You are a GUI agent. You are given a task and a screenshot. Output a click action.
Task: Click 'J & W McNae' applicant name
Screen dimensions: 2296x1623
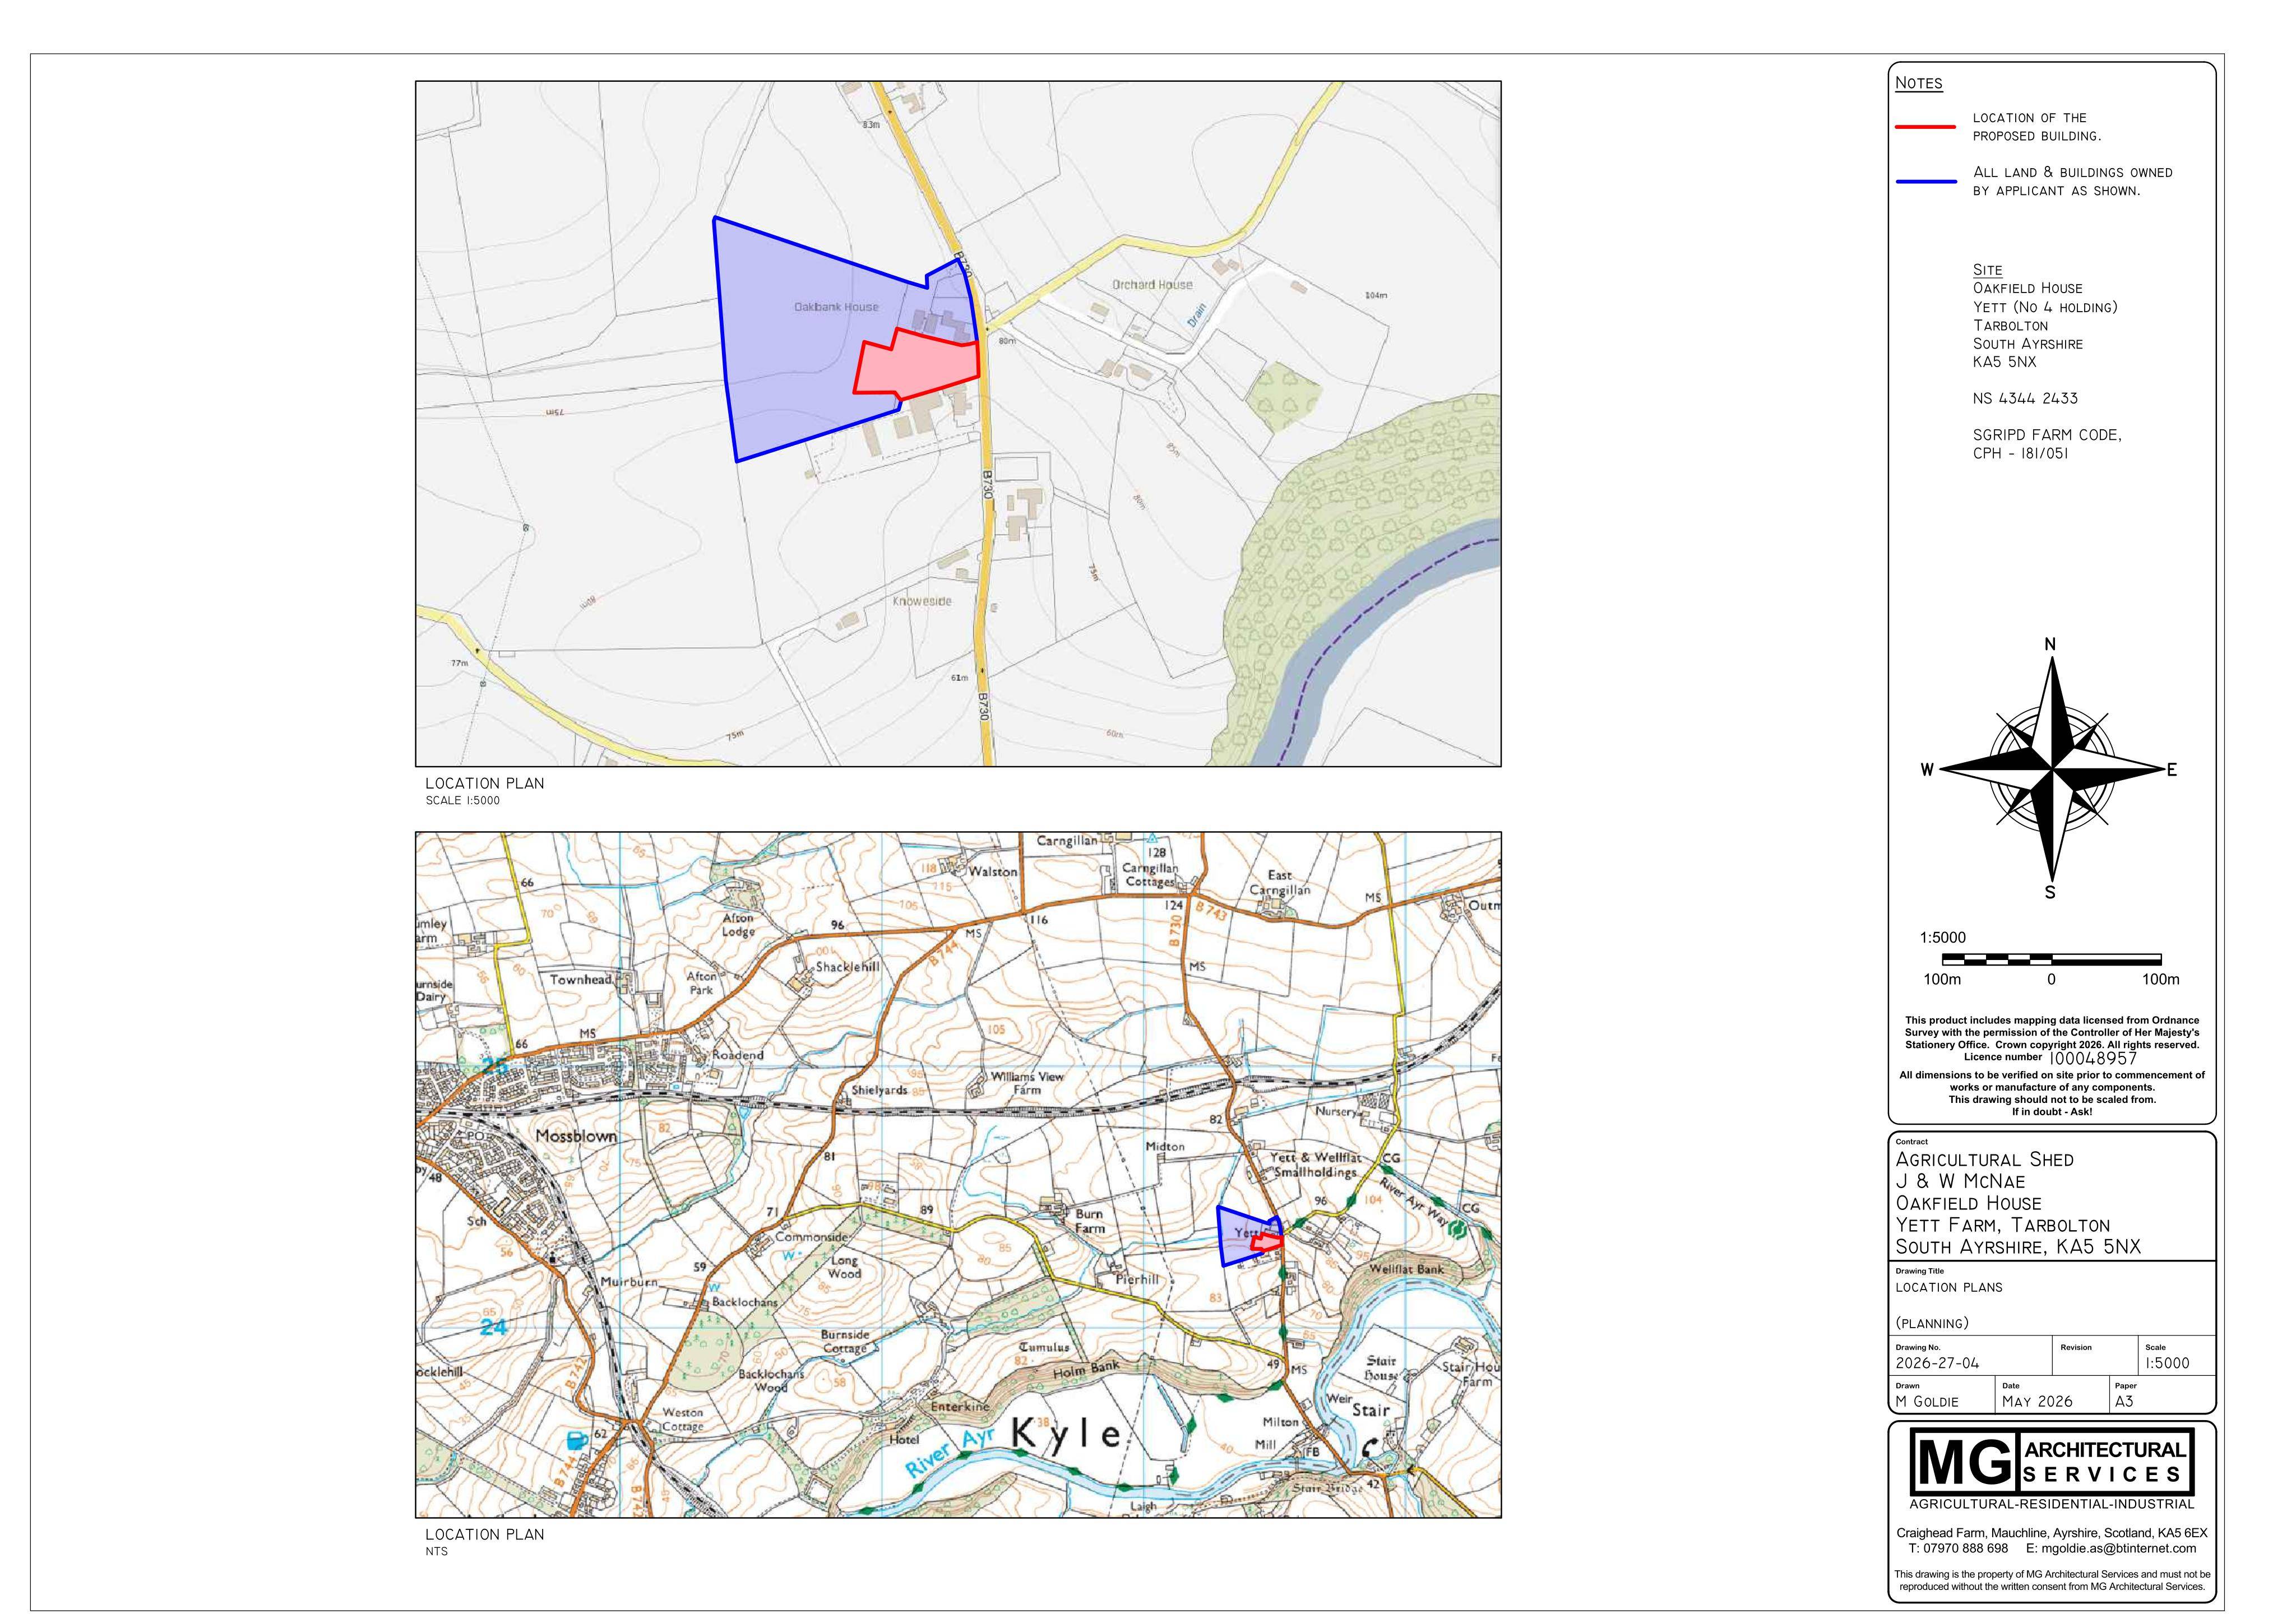pos(1960,1182)
